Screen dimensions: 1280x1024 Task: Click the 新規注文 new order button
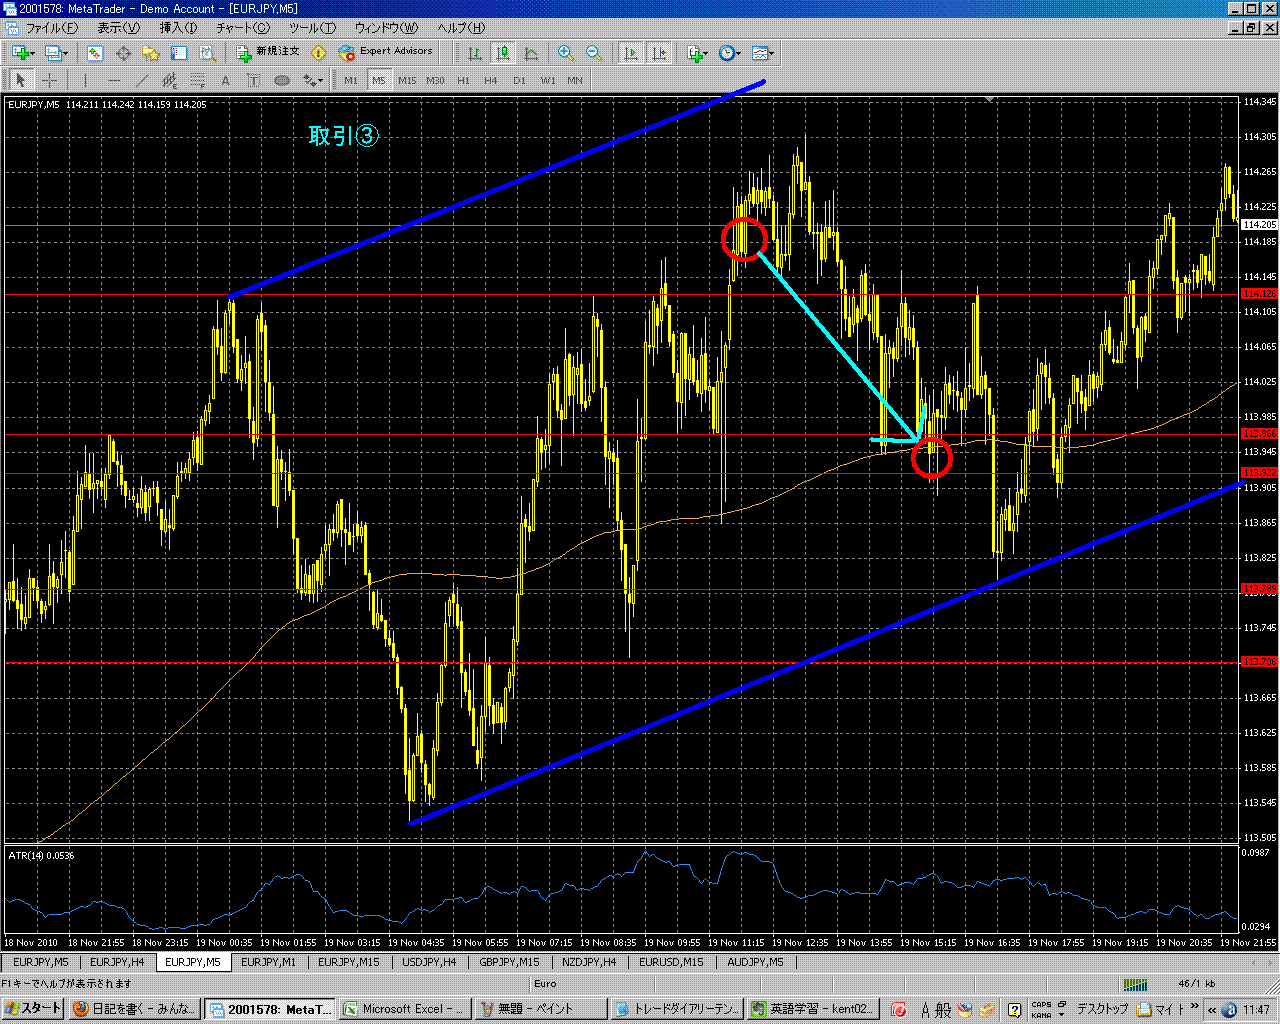tap(267, 52)
